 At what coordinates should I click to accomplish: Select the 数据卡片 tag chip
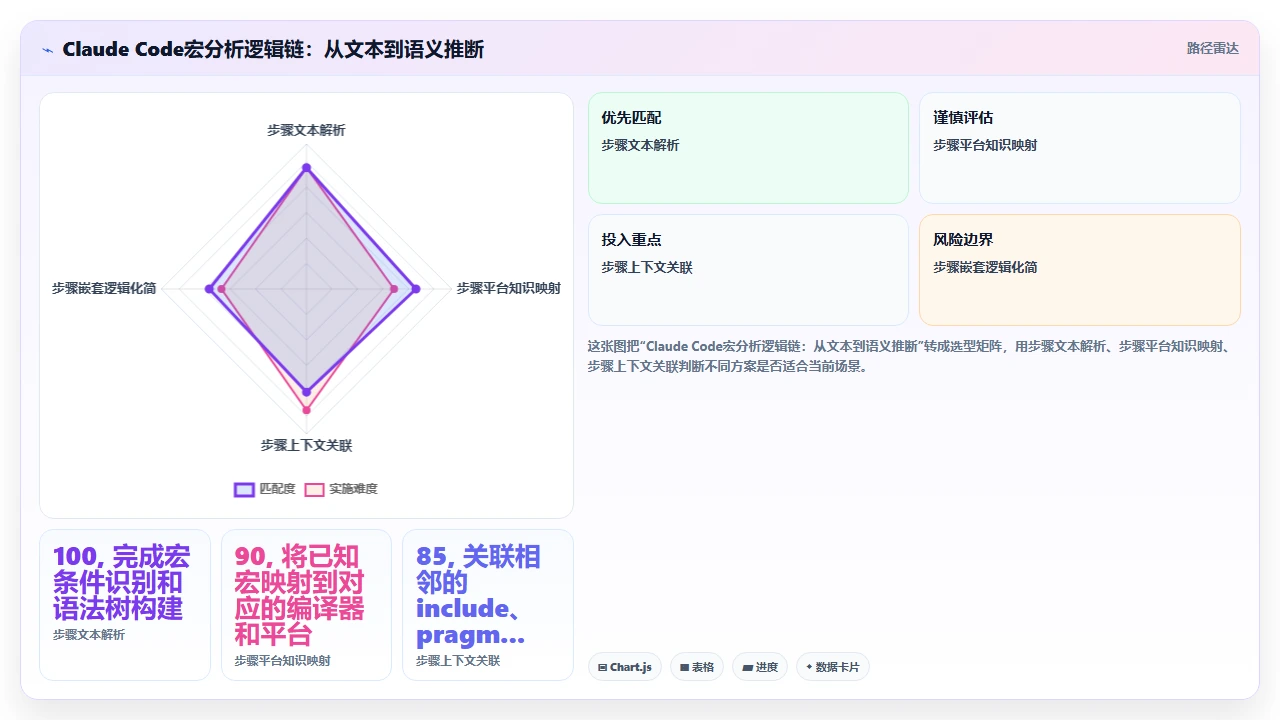point(833,667)
